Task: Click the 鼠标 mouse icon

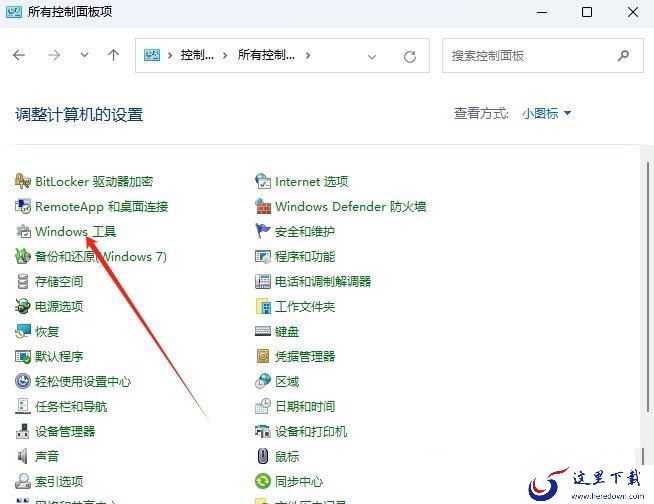Action: 263,456
